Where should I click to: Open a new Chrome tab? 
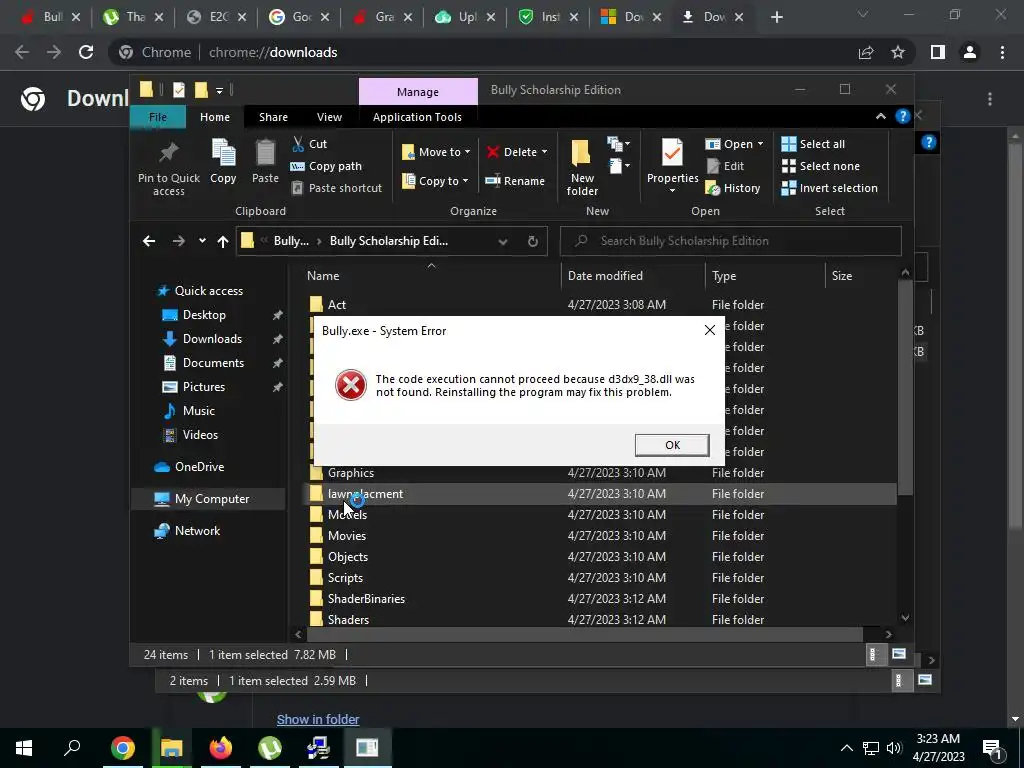point(776,17)
